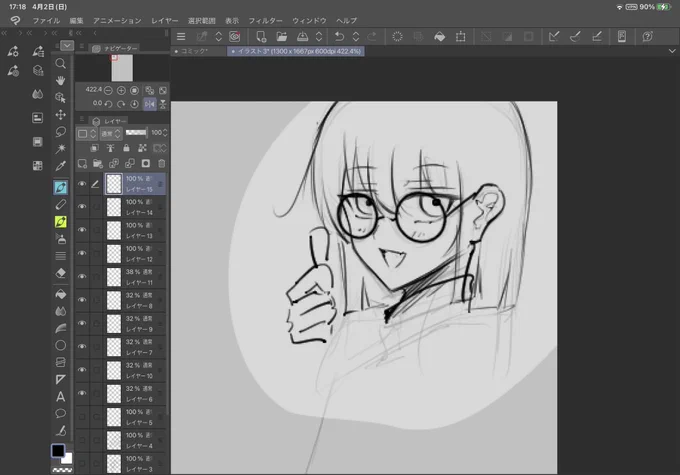The image size is (680, 475).
Task: Expand the document tab list chevron
Action: point(672,51)
